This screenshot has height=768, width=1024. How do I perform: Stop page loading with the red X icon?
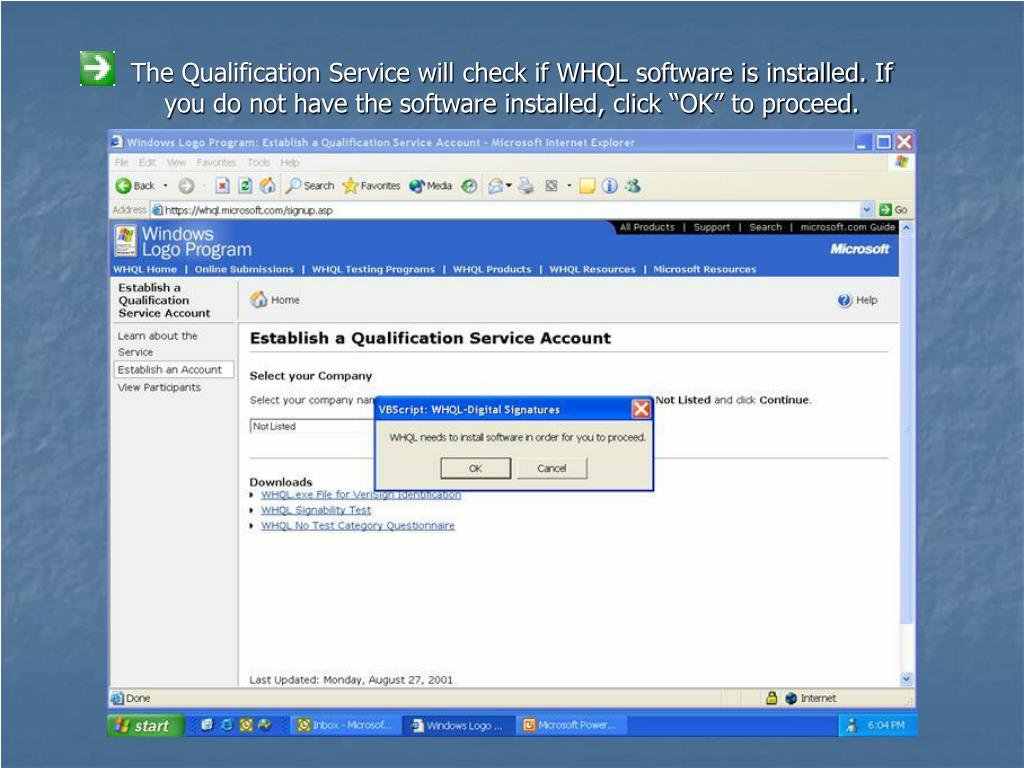click(223, 186)
